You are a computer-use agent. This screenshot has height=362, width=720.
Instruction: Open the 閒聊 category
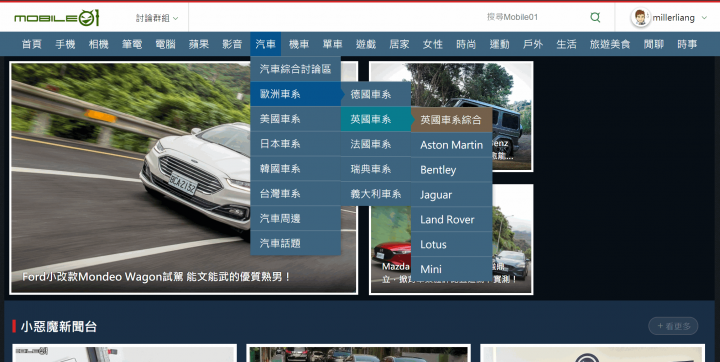point(653,44)
